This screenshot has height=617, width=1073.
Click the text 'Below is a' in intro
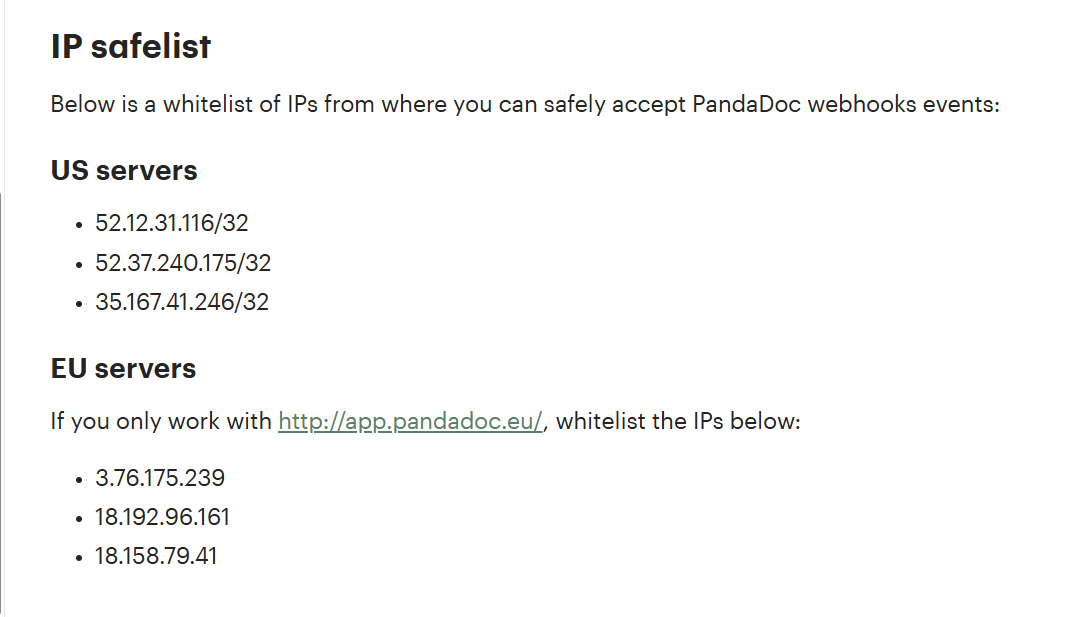[x=103, y=104]
